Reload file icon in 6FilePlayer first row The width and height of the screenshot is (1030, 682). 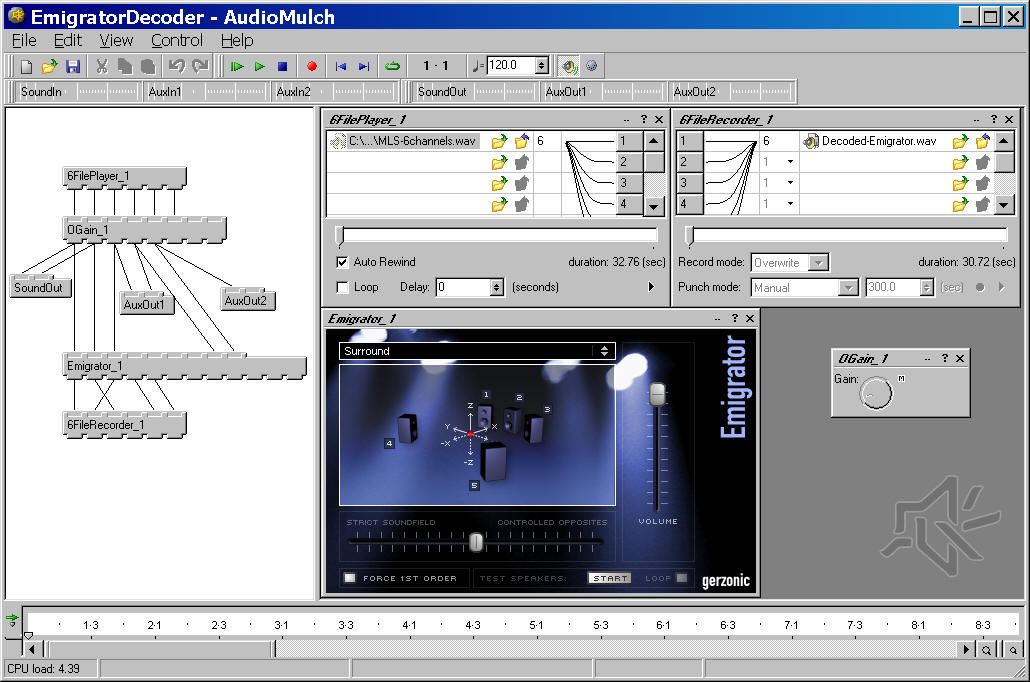[522, 141]
